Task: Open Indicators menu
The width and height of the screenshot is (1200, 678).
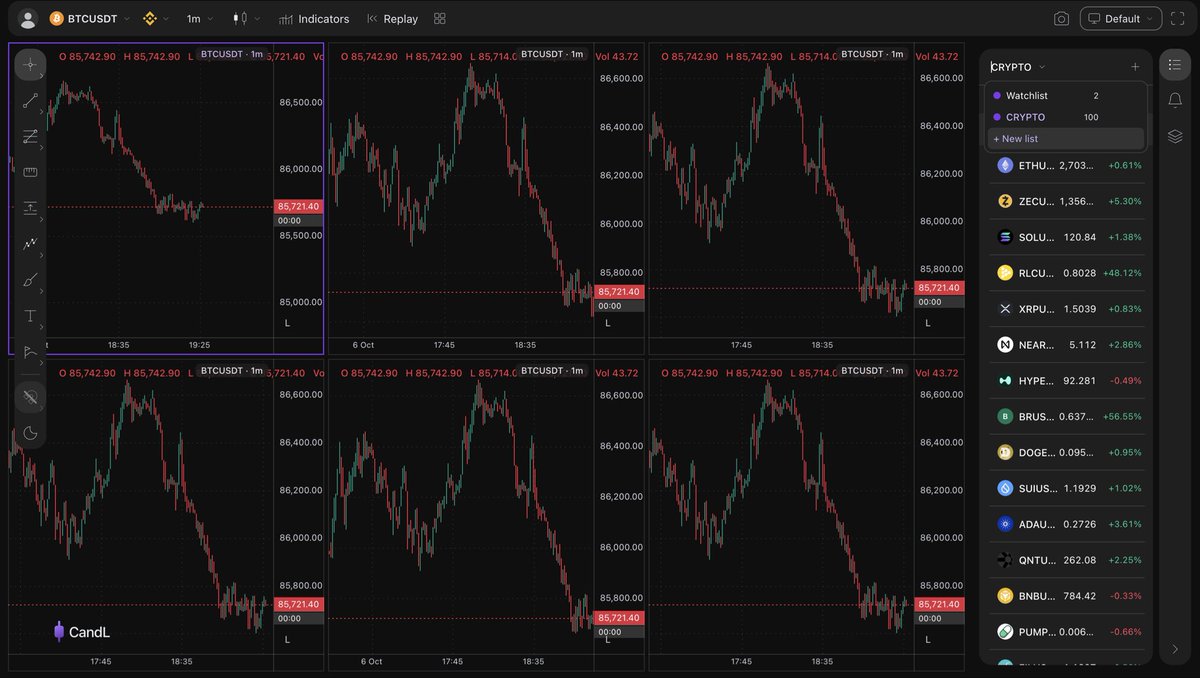Action: coord(314,19)
